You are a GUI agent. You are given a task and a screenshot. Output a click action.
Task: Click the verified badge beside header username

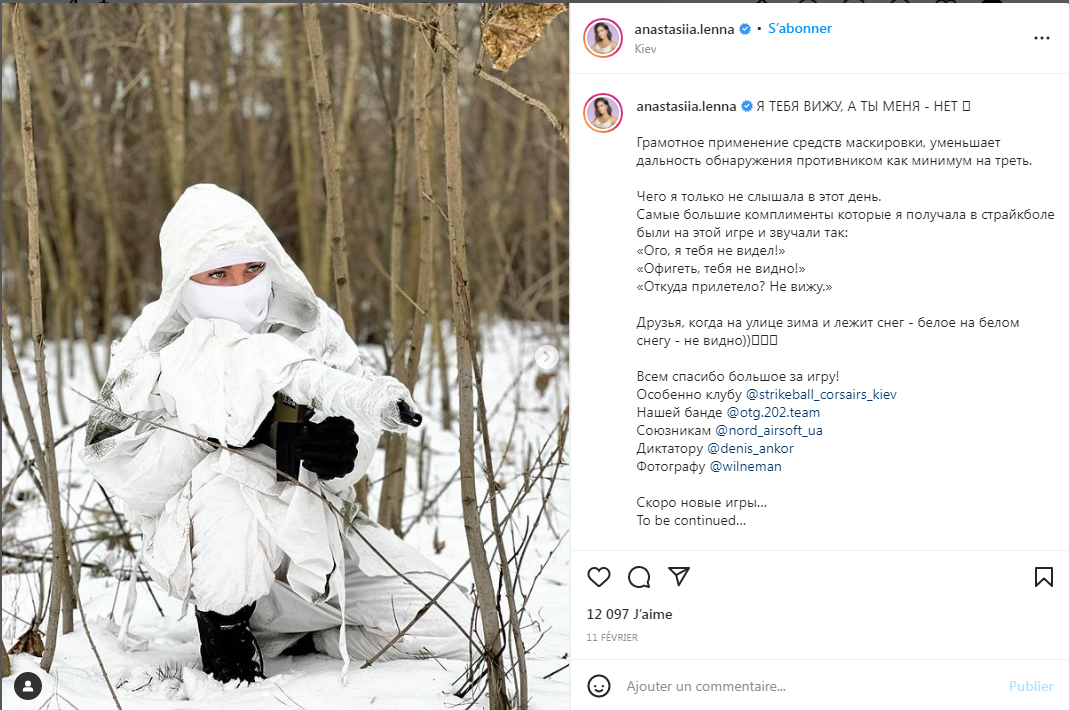745,29
